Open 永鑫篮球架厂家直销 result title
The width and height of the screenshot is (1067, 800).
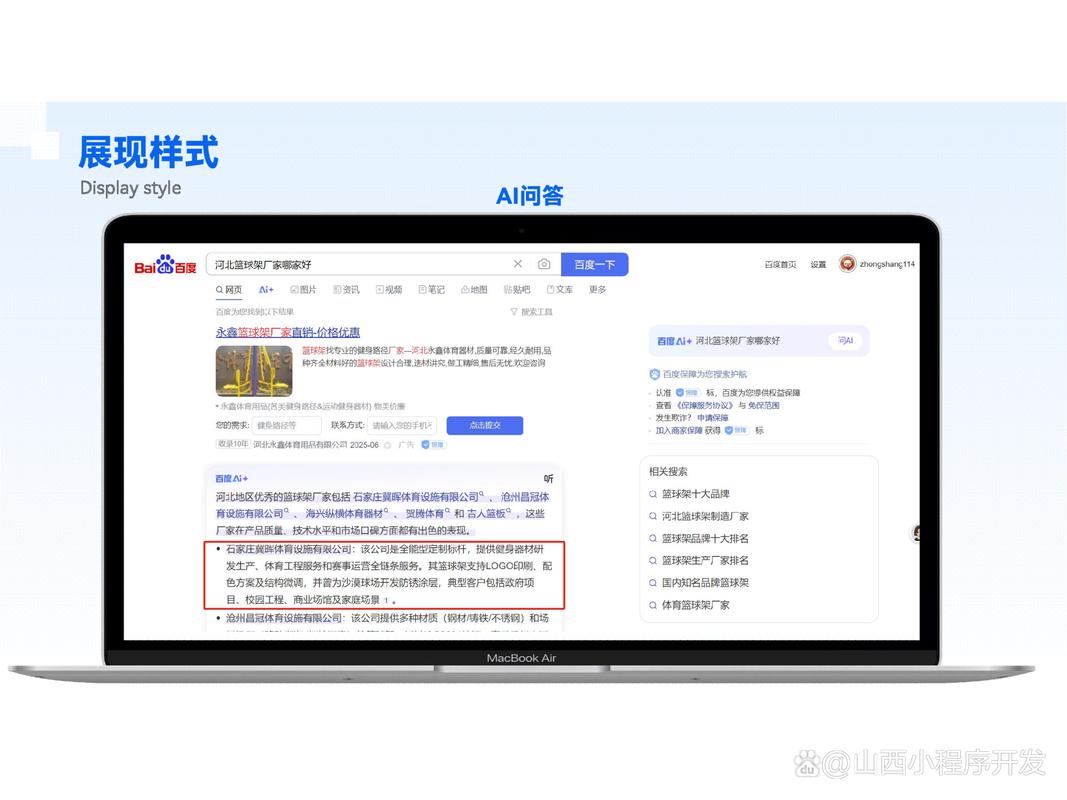(288, 333)
